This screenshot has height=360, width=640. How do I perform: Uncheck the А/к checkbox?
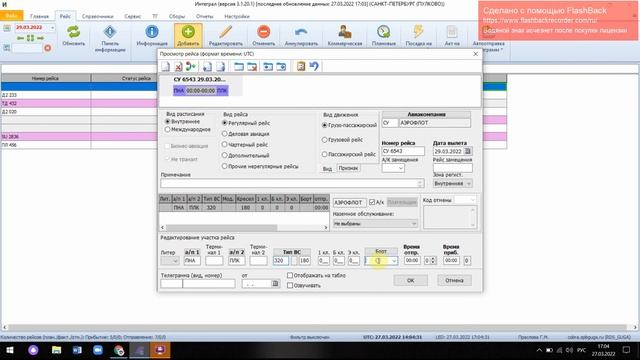point(372,202)
